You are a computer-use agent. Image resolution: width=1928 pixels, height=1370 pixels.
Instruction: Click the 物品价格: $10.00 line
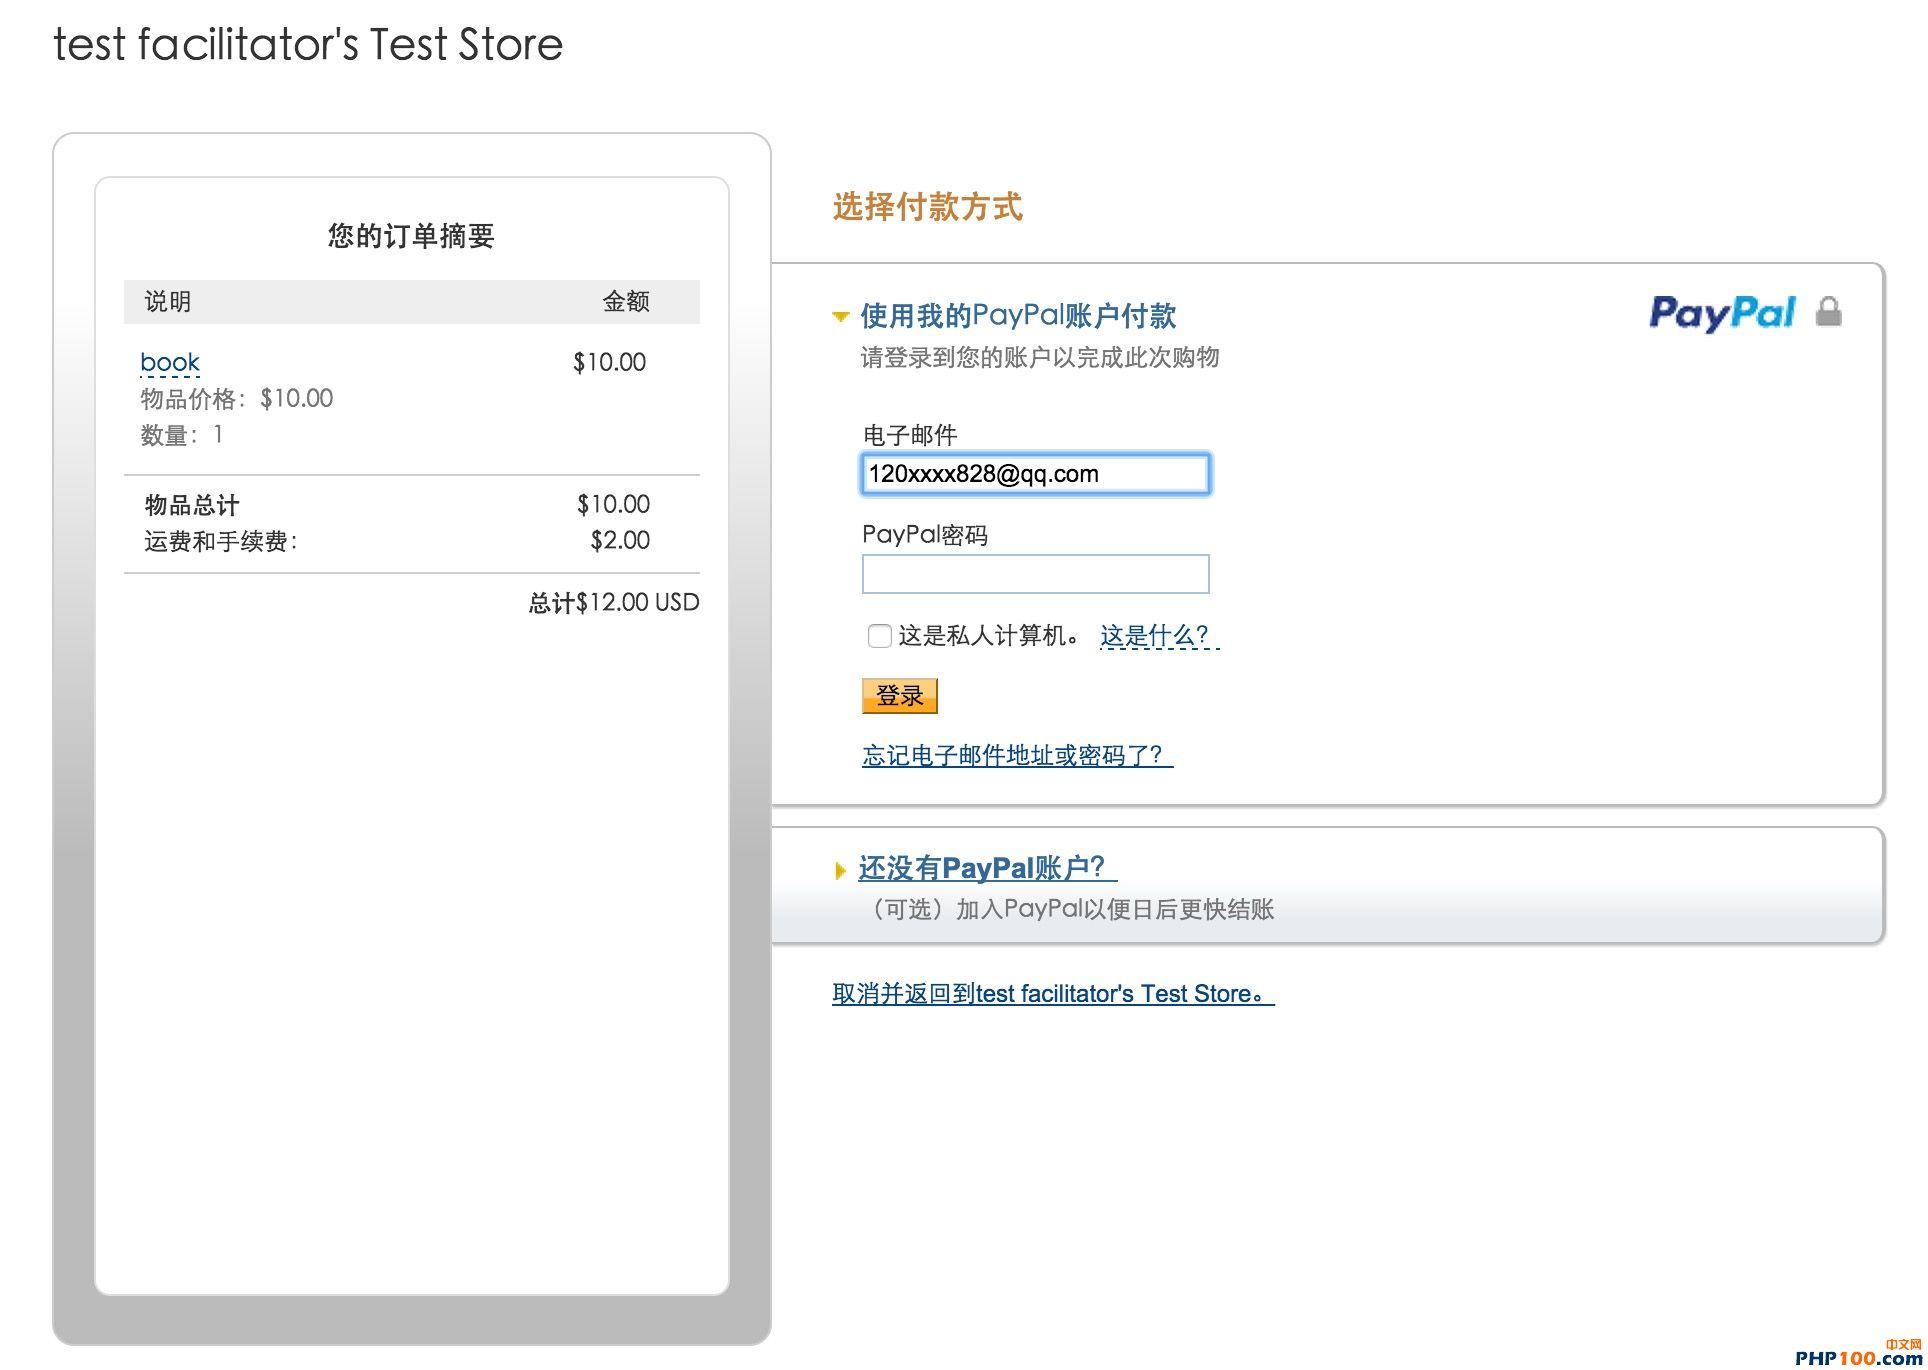click(x=237, y=399)
